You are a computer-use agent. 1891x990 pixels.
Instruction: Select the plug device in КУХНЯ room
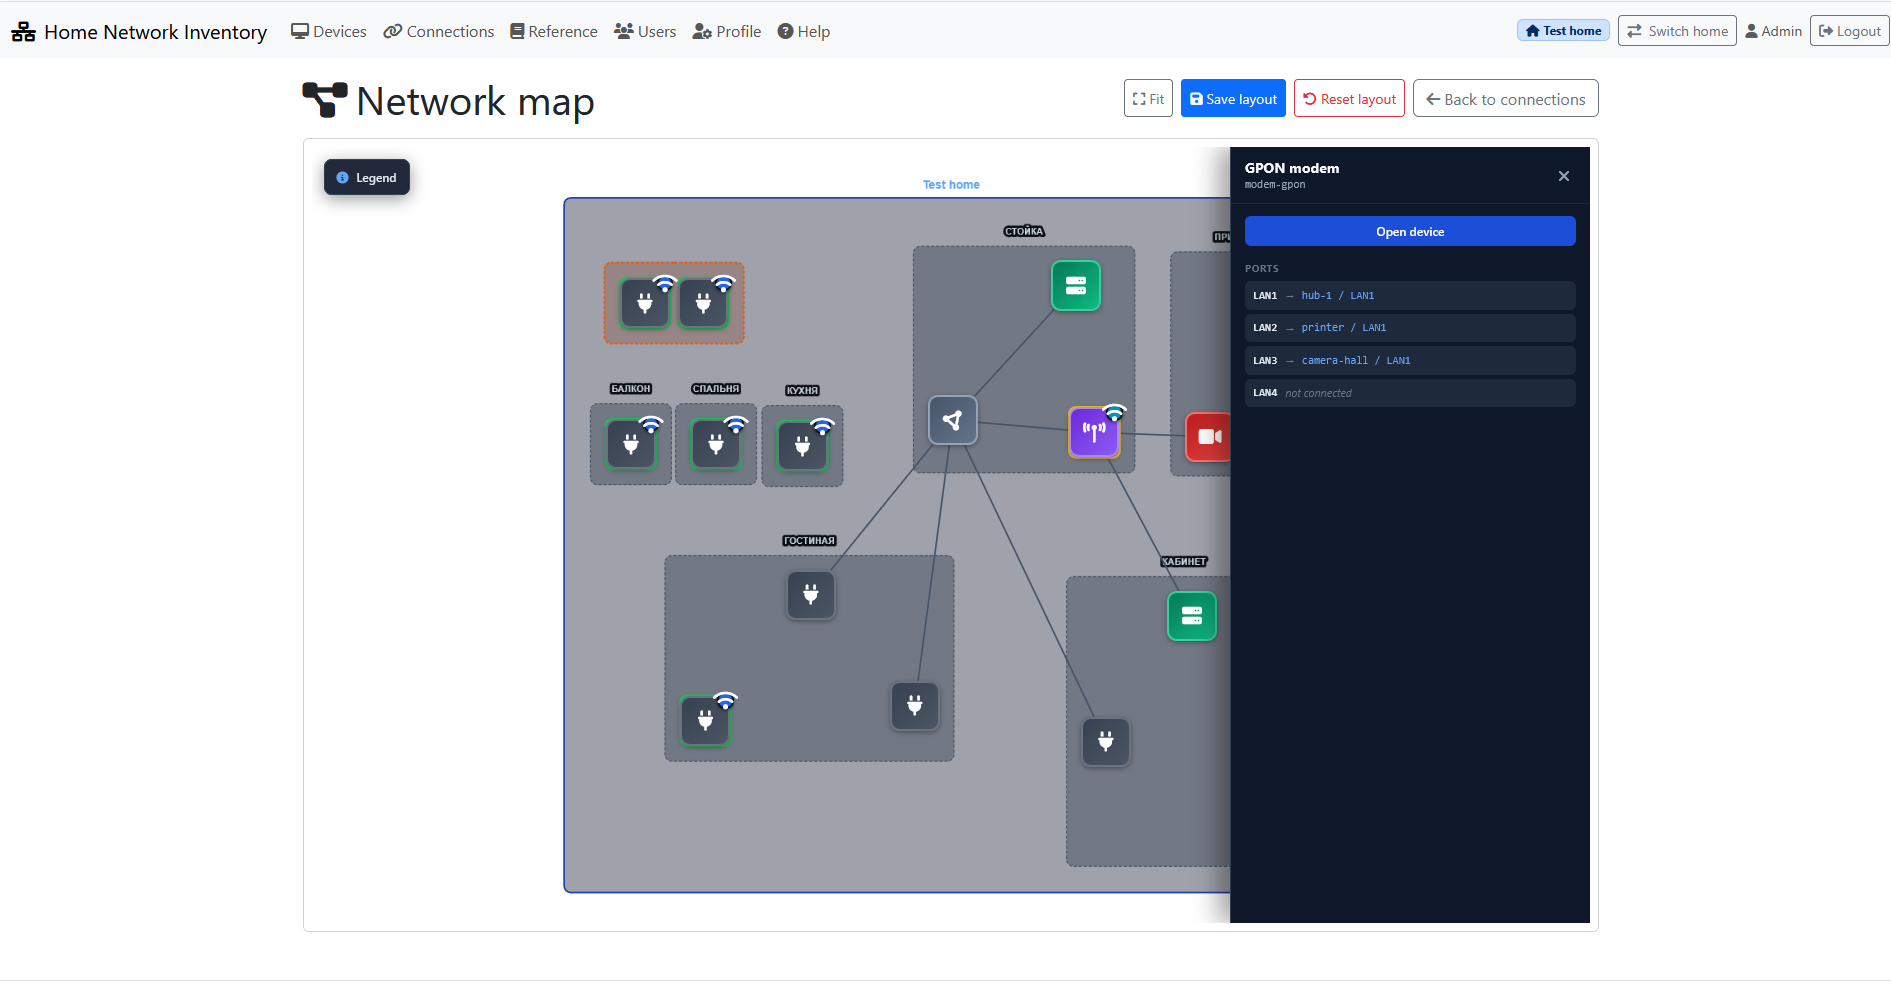pyautogui.click(x=802, y=446)
